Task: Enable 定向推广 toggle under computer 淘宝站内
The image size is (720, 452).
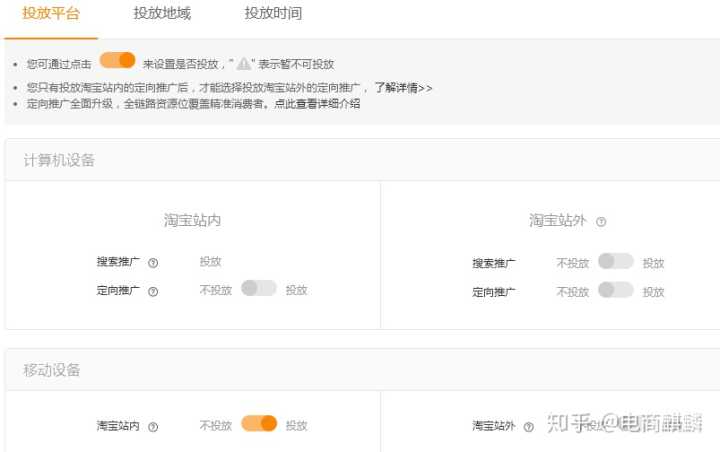Action: pyautogui.click(x=258, y=289)
